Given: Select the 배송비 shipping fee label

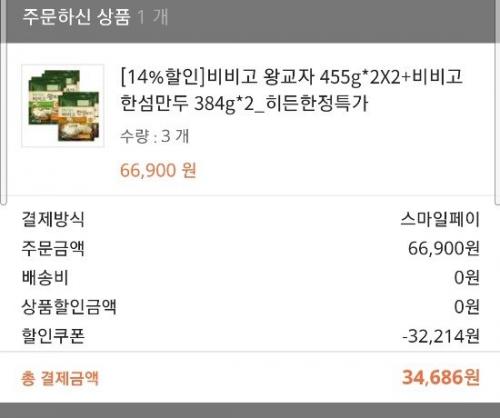Looking at the screenshot, I should click(x=45, y=277).
